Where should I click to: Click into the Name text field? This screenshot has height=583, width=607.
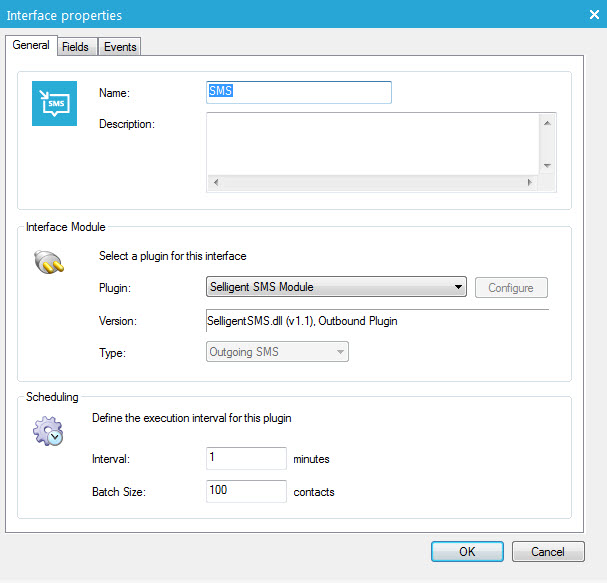[x=298, y=92]
